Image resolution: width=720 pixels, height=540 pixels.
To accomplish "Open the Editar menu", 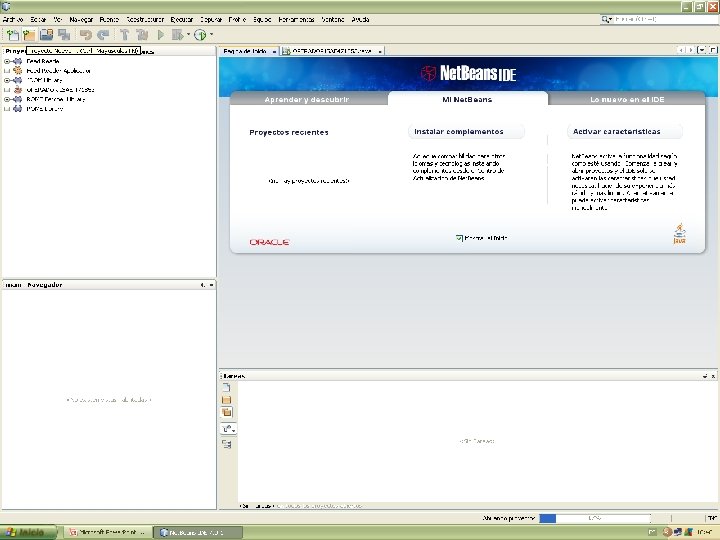I will (38, 19).
